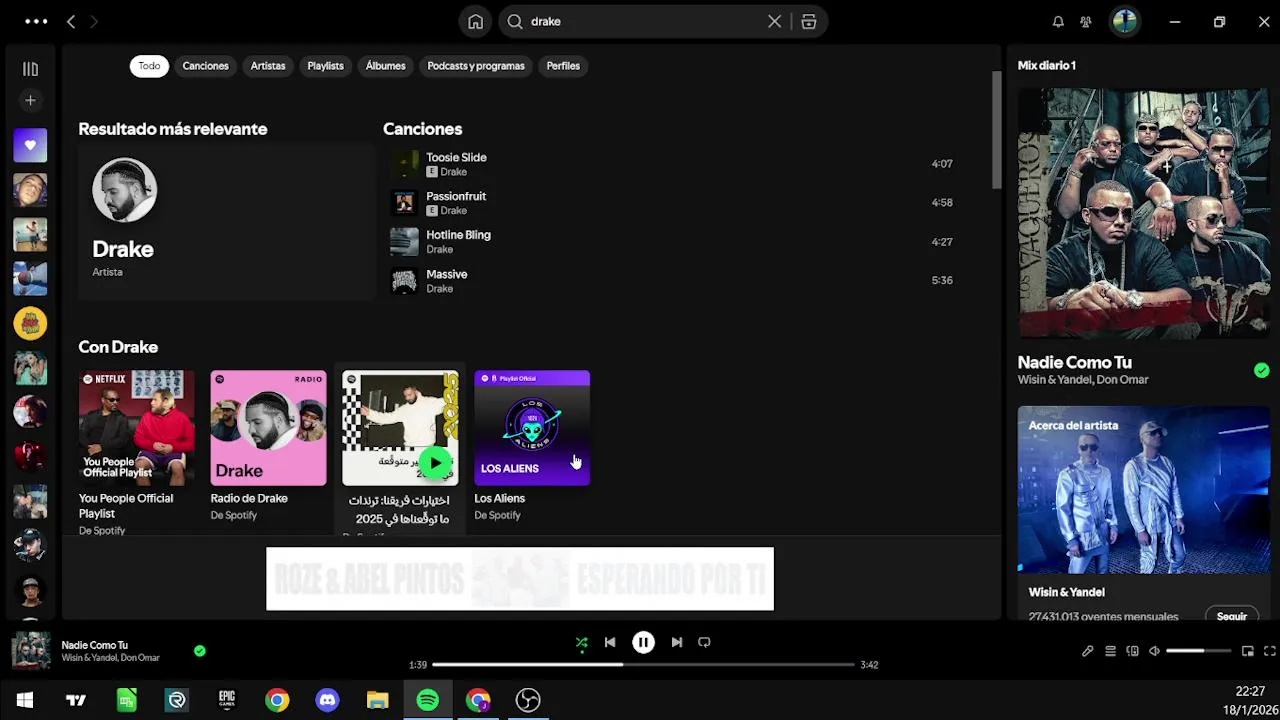Open the user profile avatar

click(x=1125, y=21)
